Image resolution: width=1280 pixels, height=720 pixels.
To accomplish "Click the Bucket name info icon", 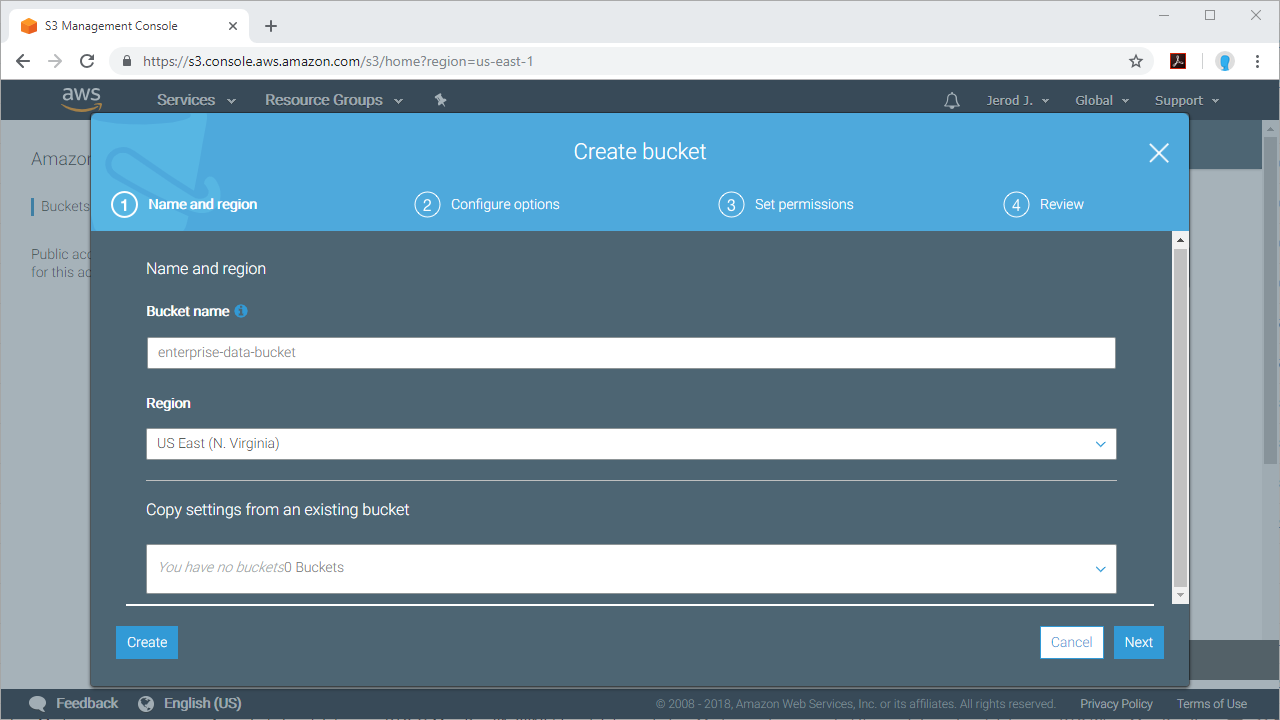I will tap(241, 311).
